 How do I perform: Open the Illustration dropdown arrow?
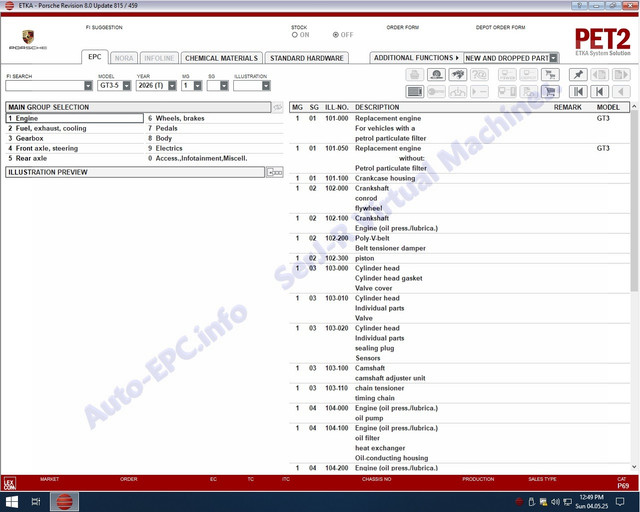(266, 86)
